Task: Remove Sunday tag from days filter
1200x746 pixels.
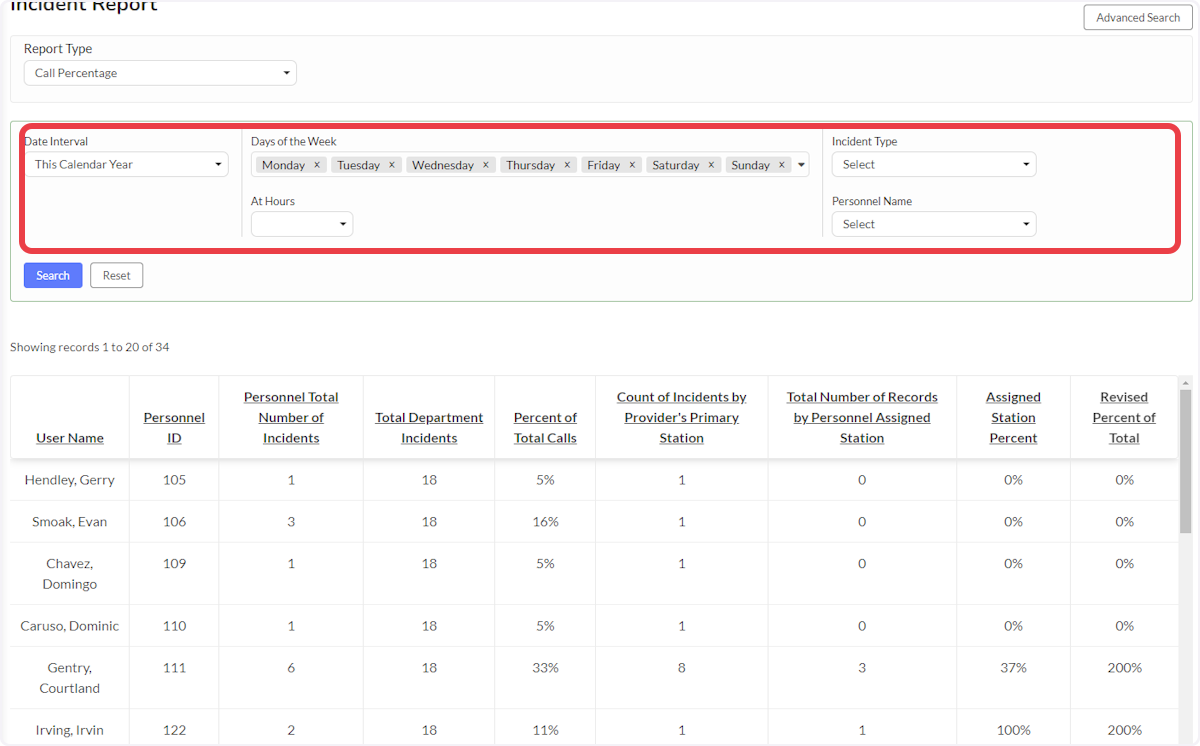Action: (782, 165)
